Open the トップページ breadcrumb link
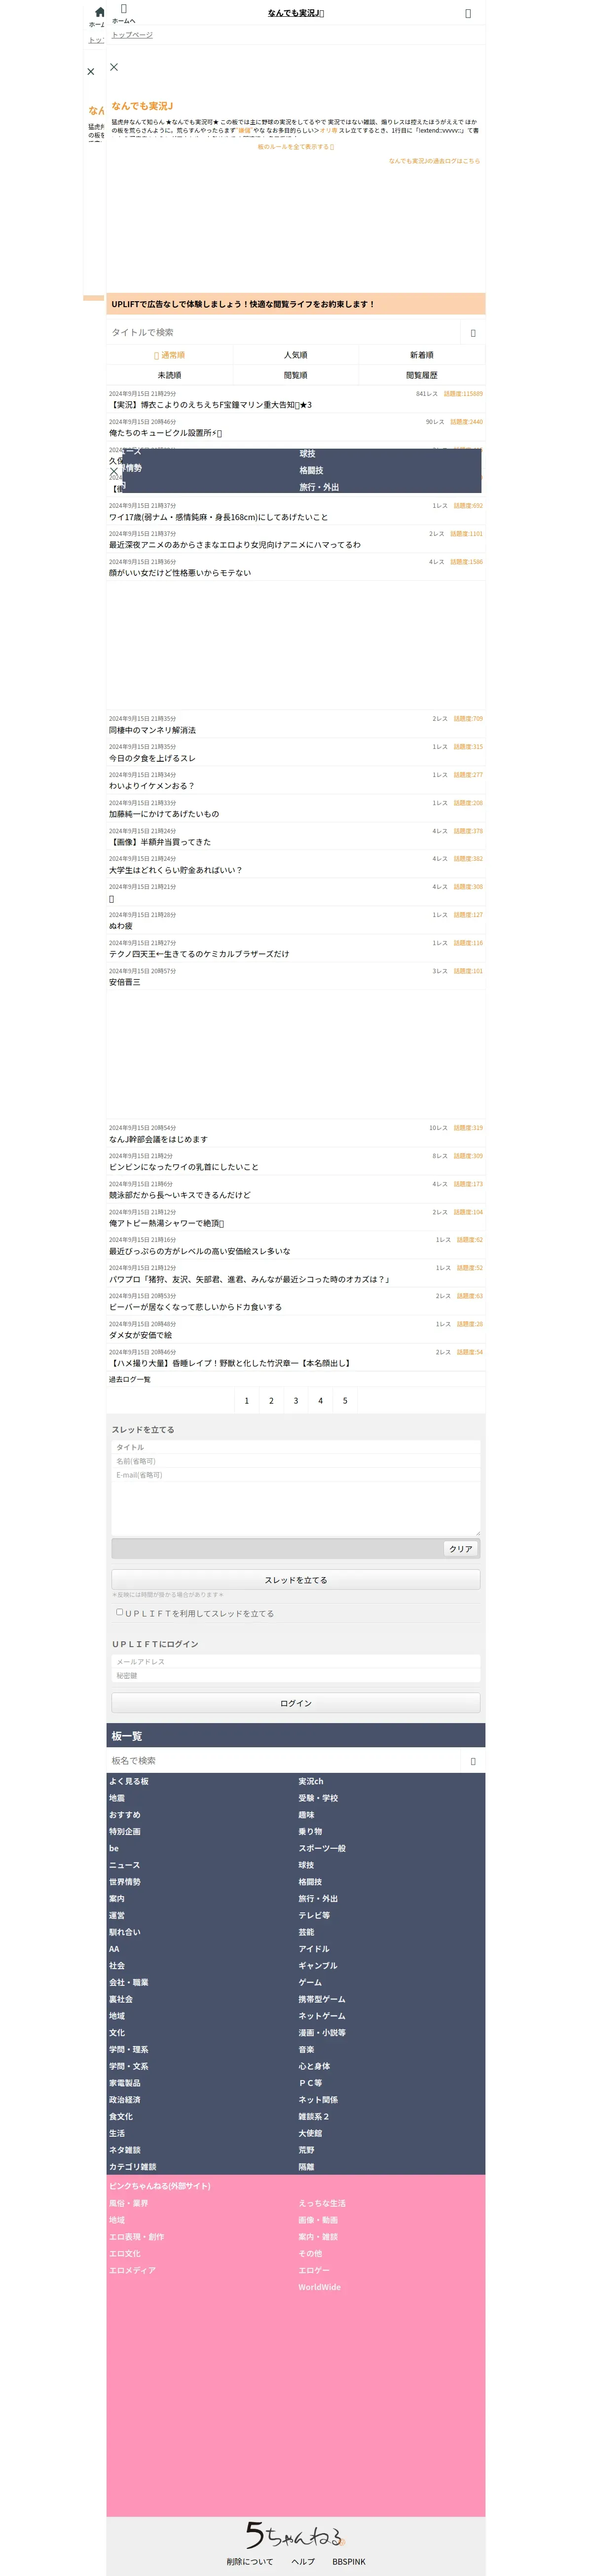 click(132, 35)
